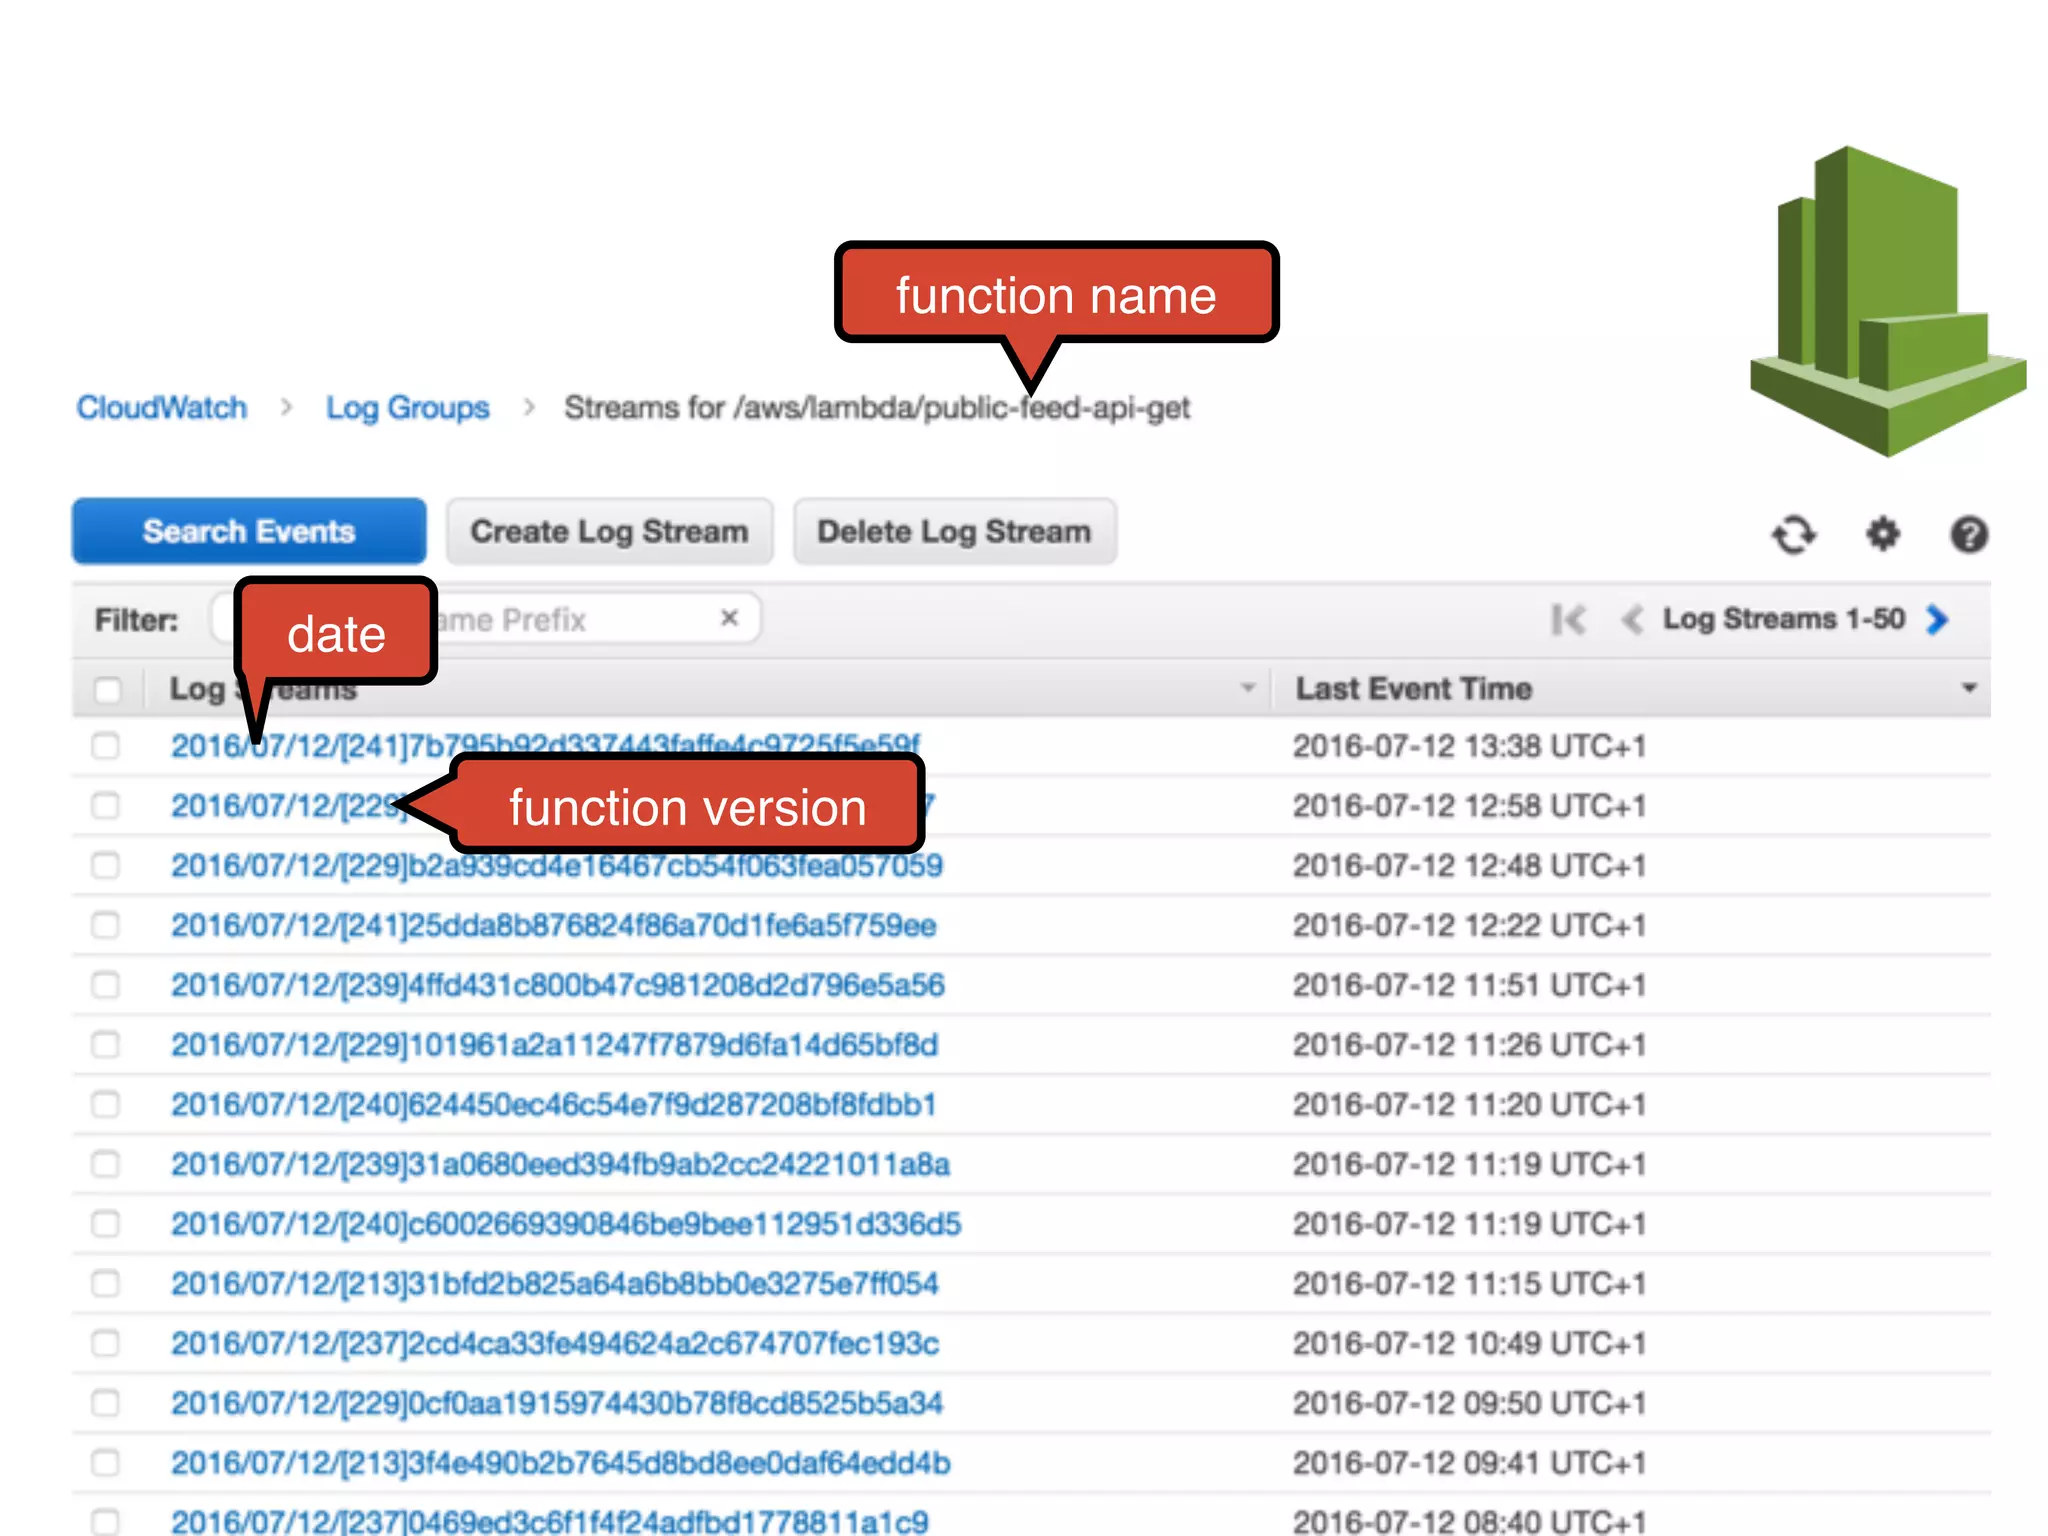Click the refresh icon
2048x1536 pixels.
point(1794,534)
